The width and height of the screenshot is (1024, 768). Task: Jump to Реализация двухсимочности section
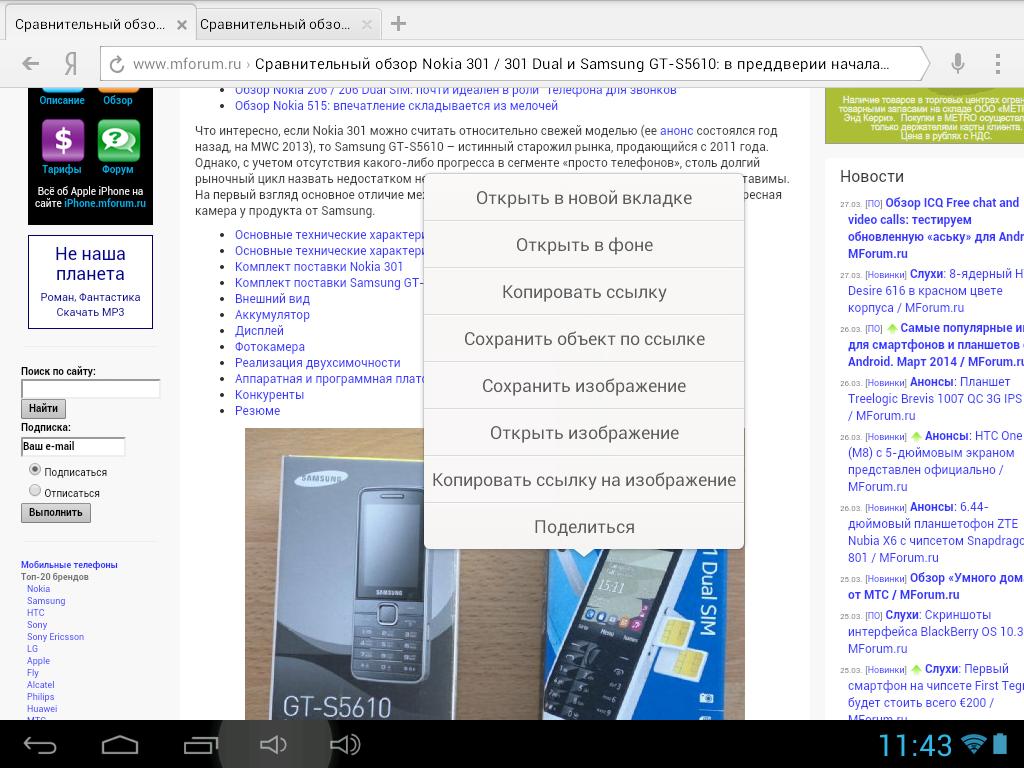[317, 362]
